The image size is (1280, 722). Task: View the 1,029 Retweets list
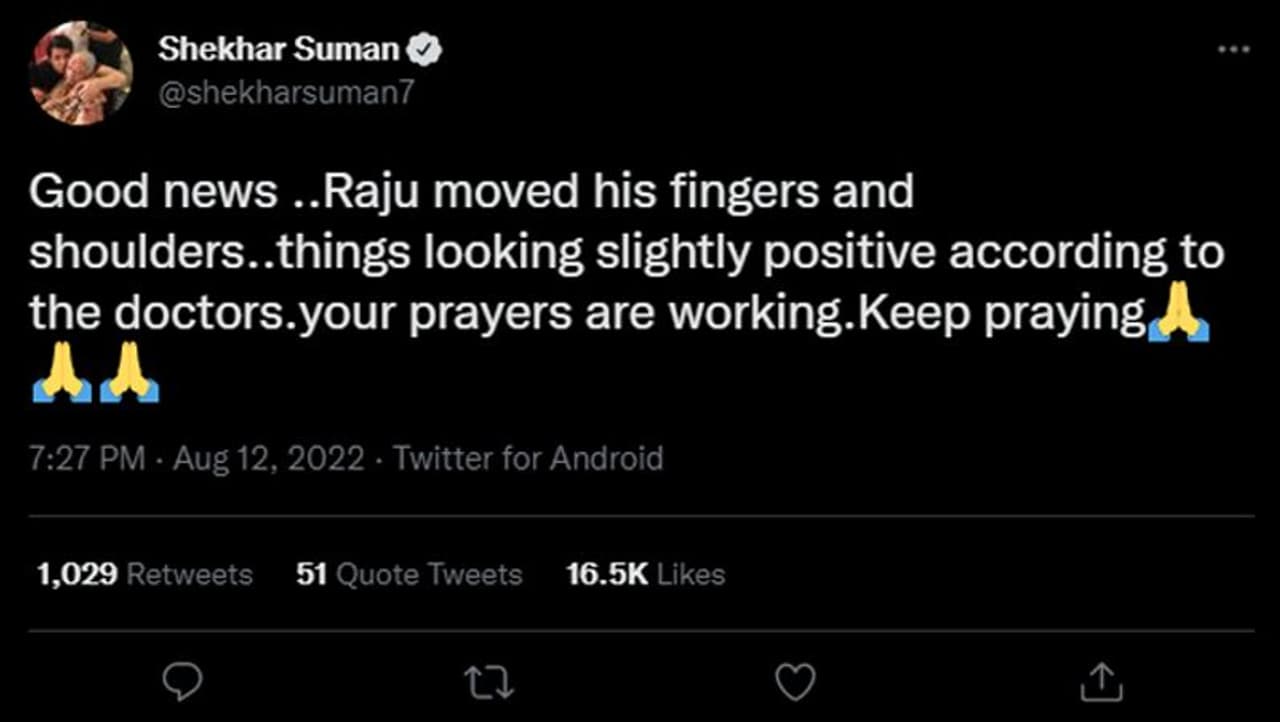[144, 574]
